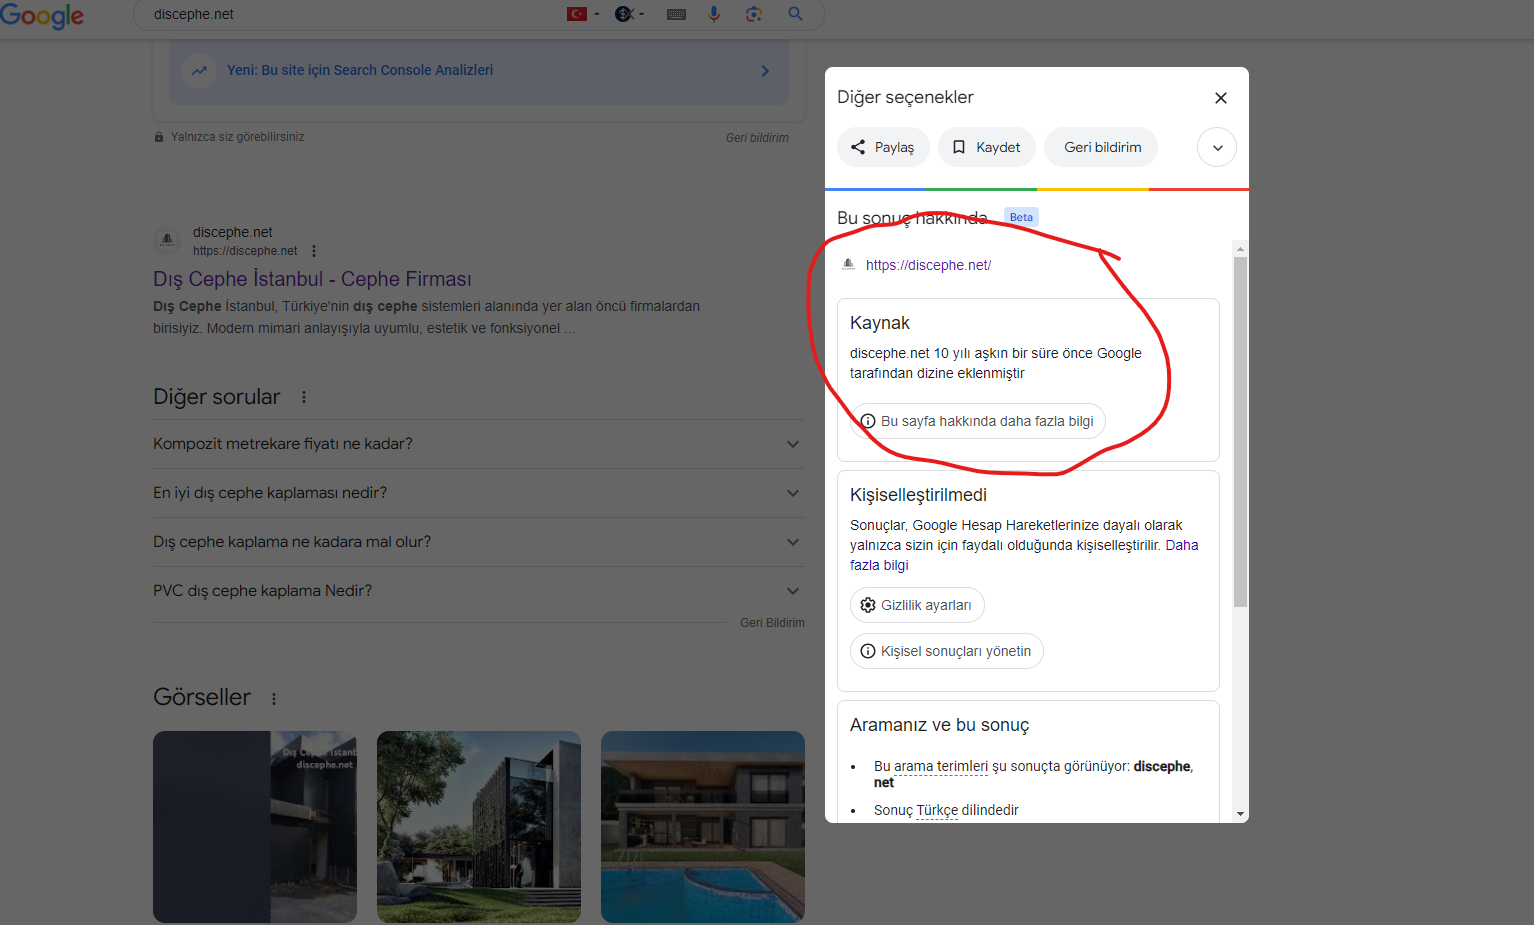1534x925 pixels.
Task: Expand 'En iyi dış cephe kaplaması nedir?'
Action: [478, 493]
